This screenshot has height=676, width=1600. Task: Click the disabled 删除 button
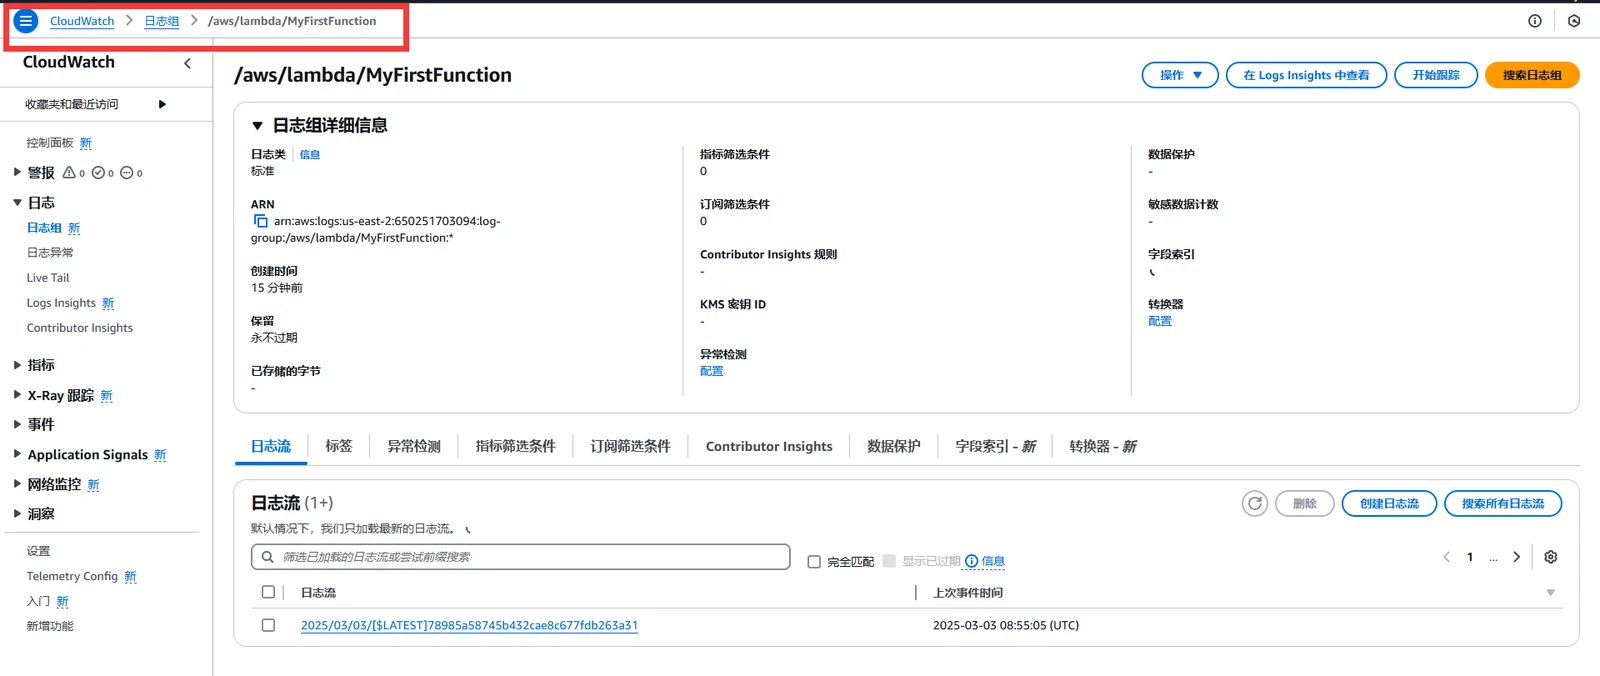point(1305,503)
